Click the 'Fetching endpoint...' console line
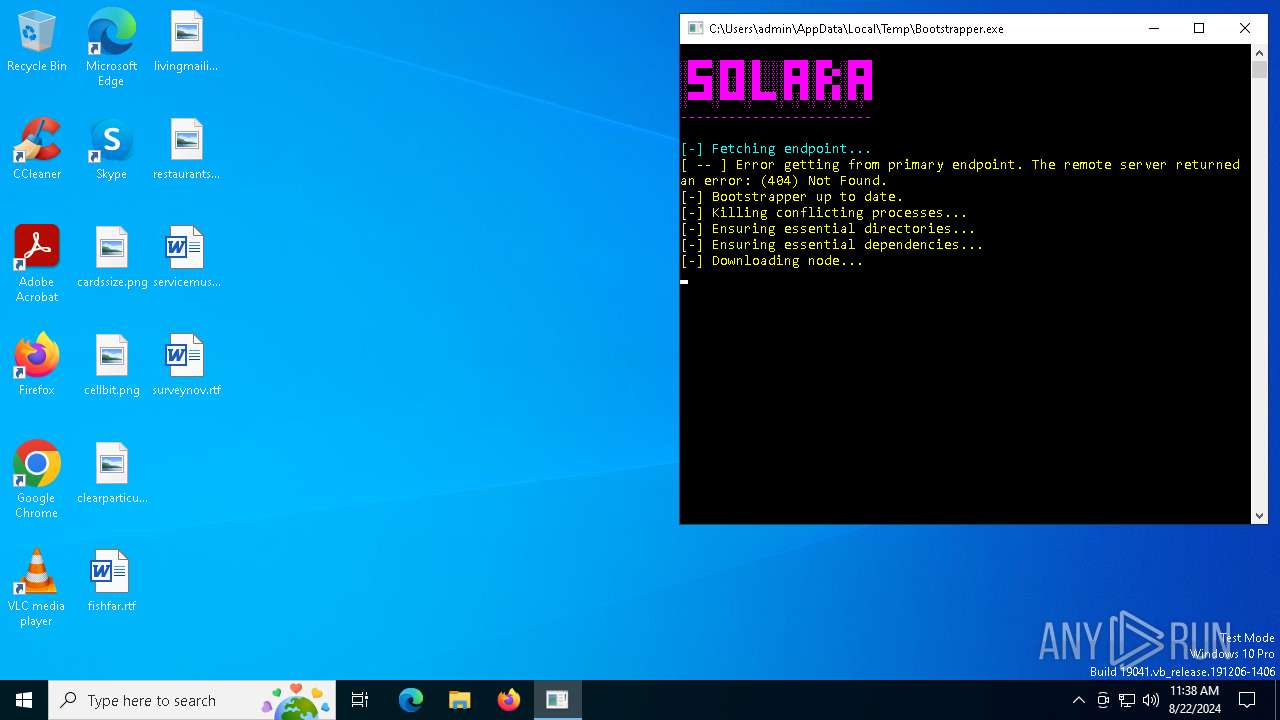1280x720 pixels. click(775, 149)
